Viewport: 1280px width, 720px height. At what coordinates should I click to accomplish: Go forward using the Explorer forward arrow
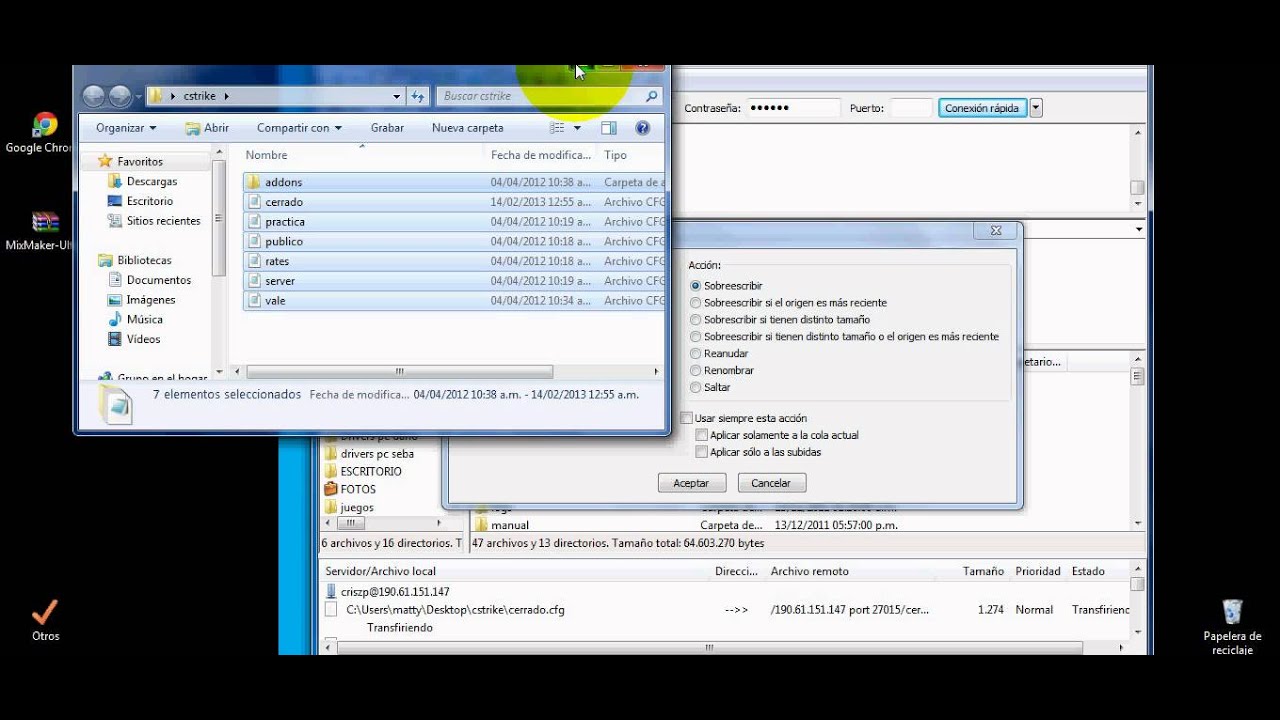tap(120, 96)
